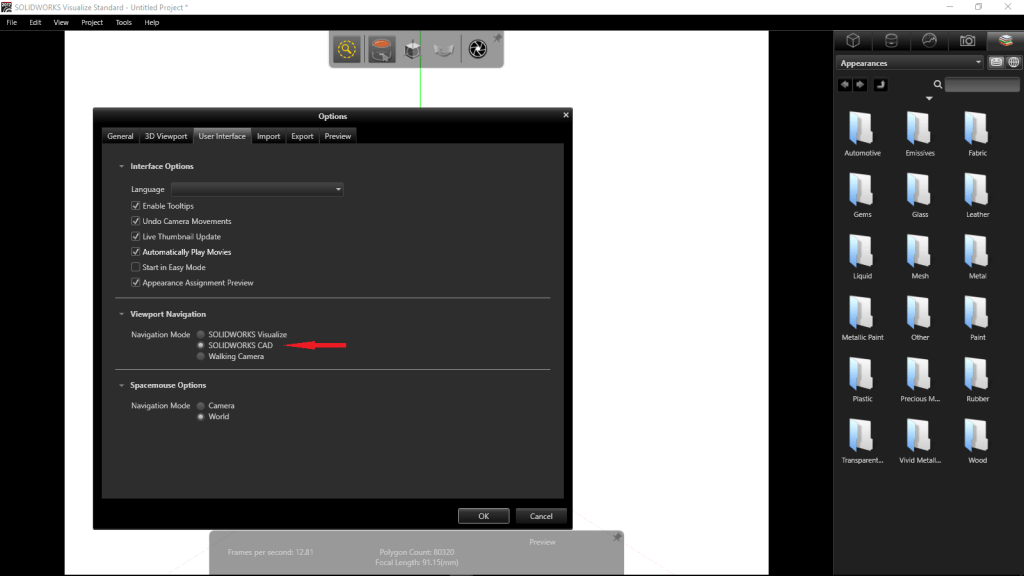Viewport: 1024px width, 576px height.
Task: Expand the Appearances library dropdown
Action: tap(978, 63)
